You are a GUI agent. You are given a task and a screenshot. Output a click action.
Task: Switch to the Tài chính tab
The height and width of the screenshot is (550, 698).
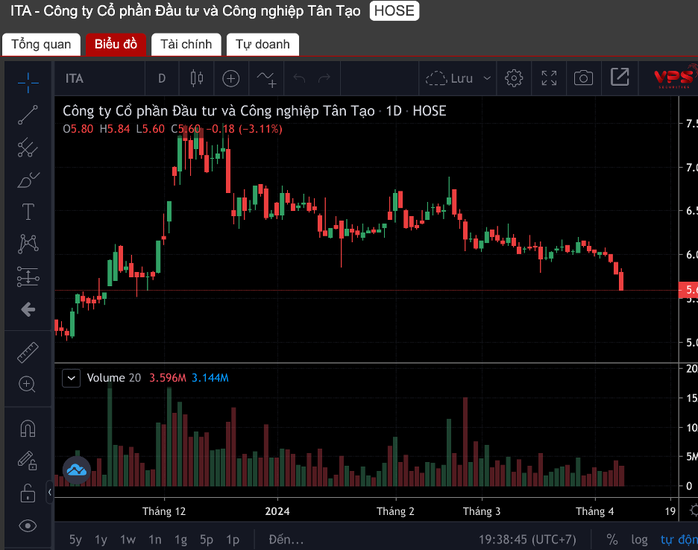point(186,44)
